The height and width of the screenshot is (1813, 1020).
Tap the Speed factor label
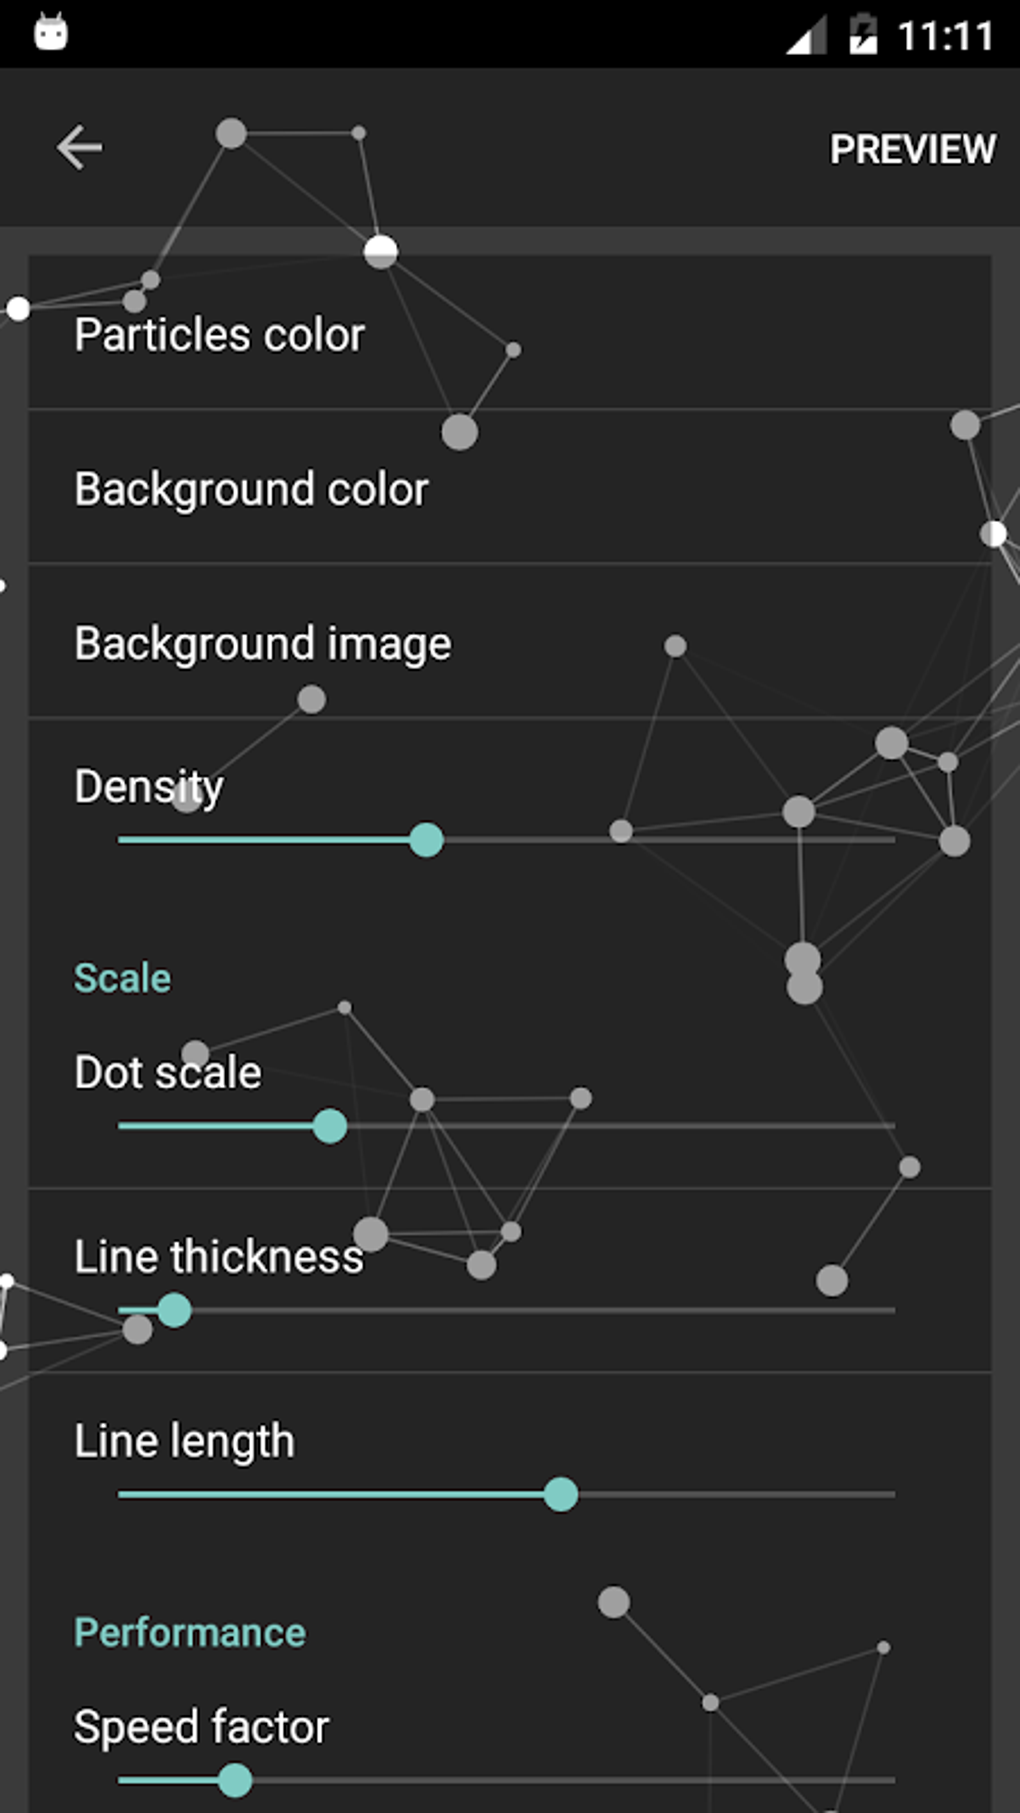201,1726
